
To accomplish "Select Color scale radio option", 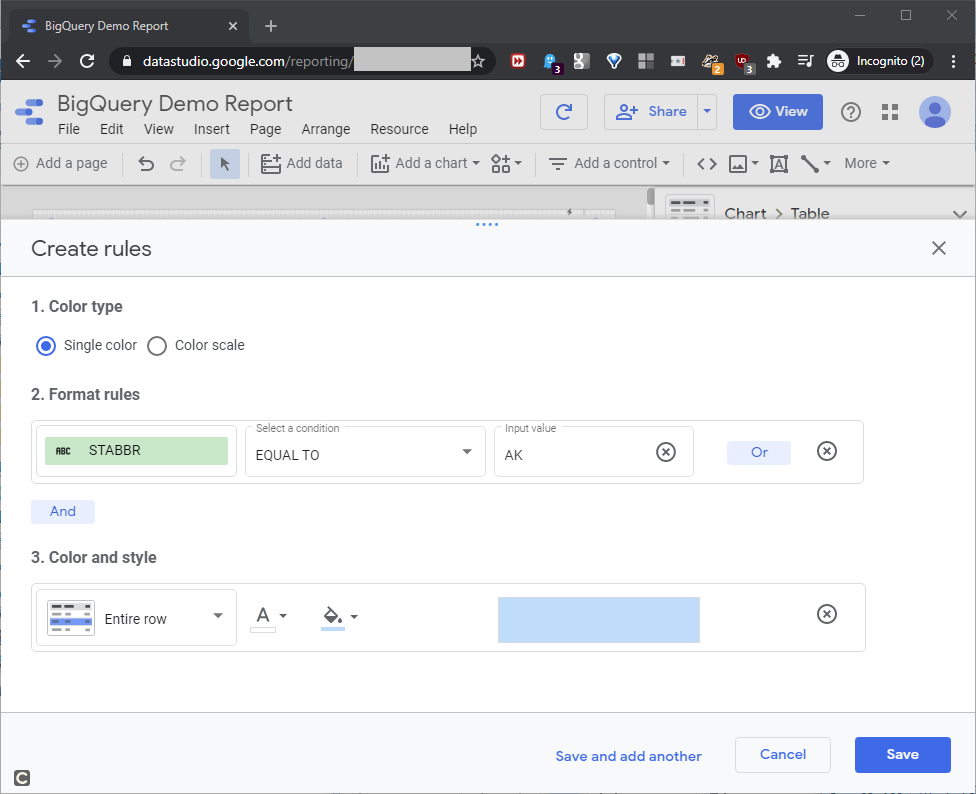I will (157, 345).
